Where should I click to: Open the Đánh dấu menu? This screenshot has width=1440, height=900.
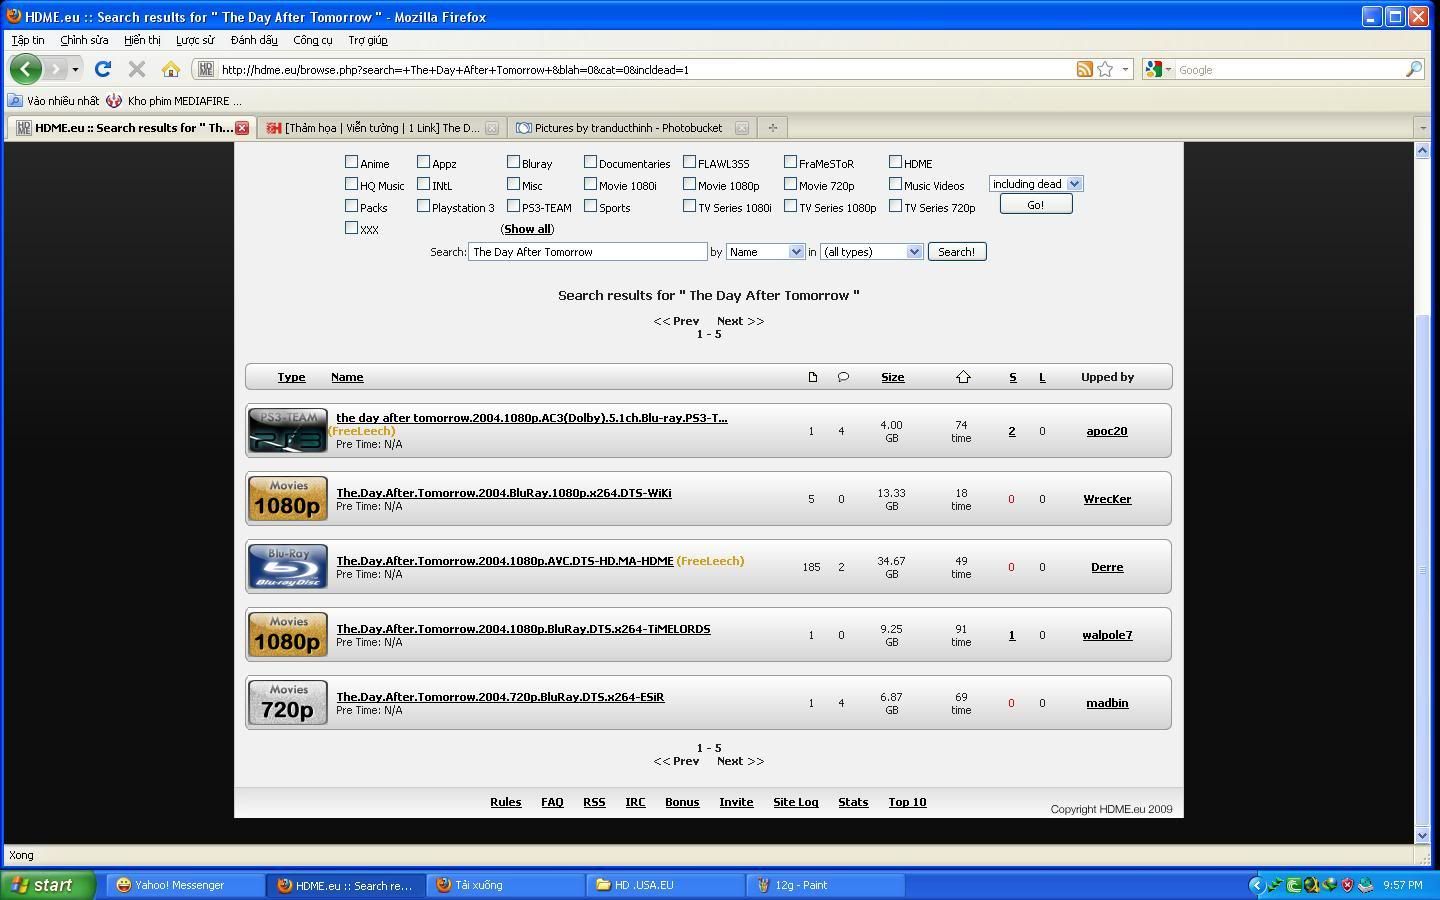254,40
